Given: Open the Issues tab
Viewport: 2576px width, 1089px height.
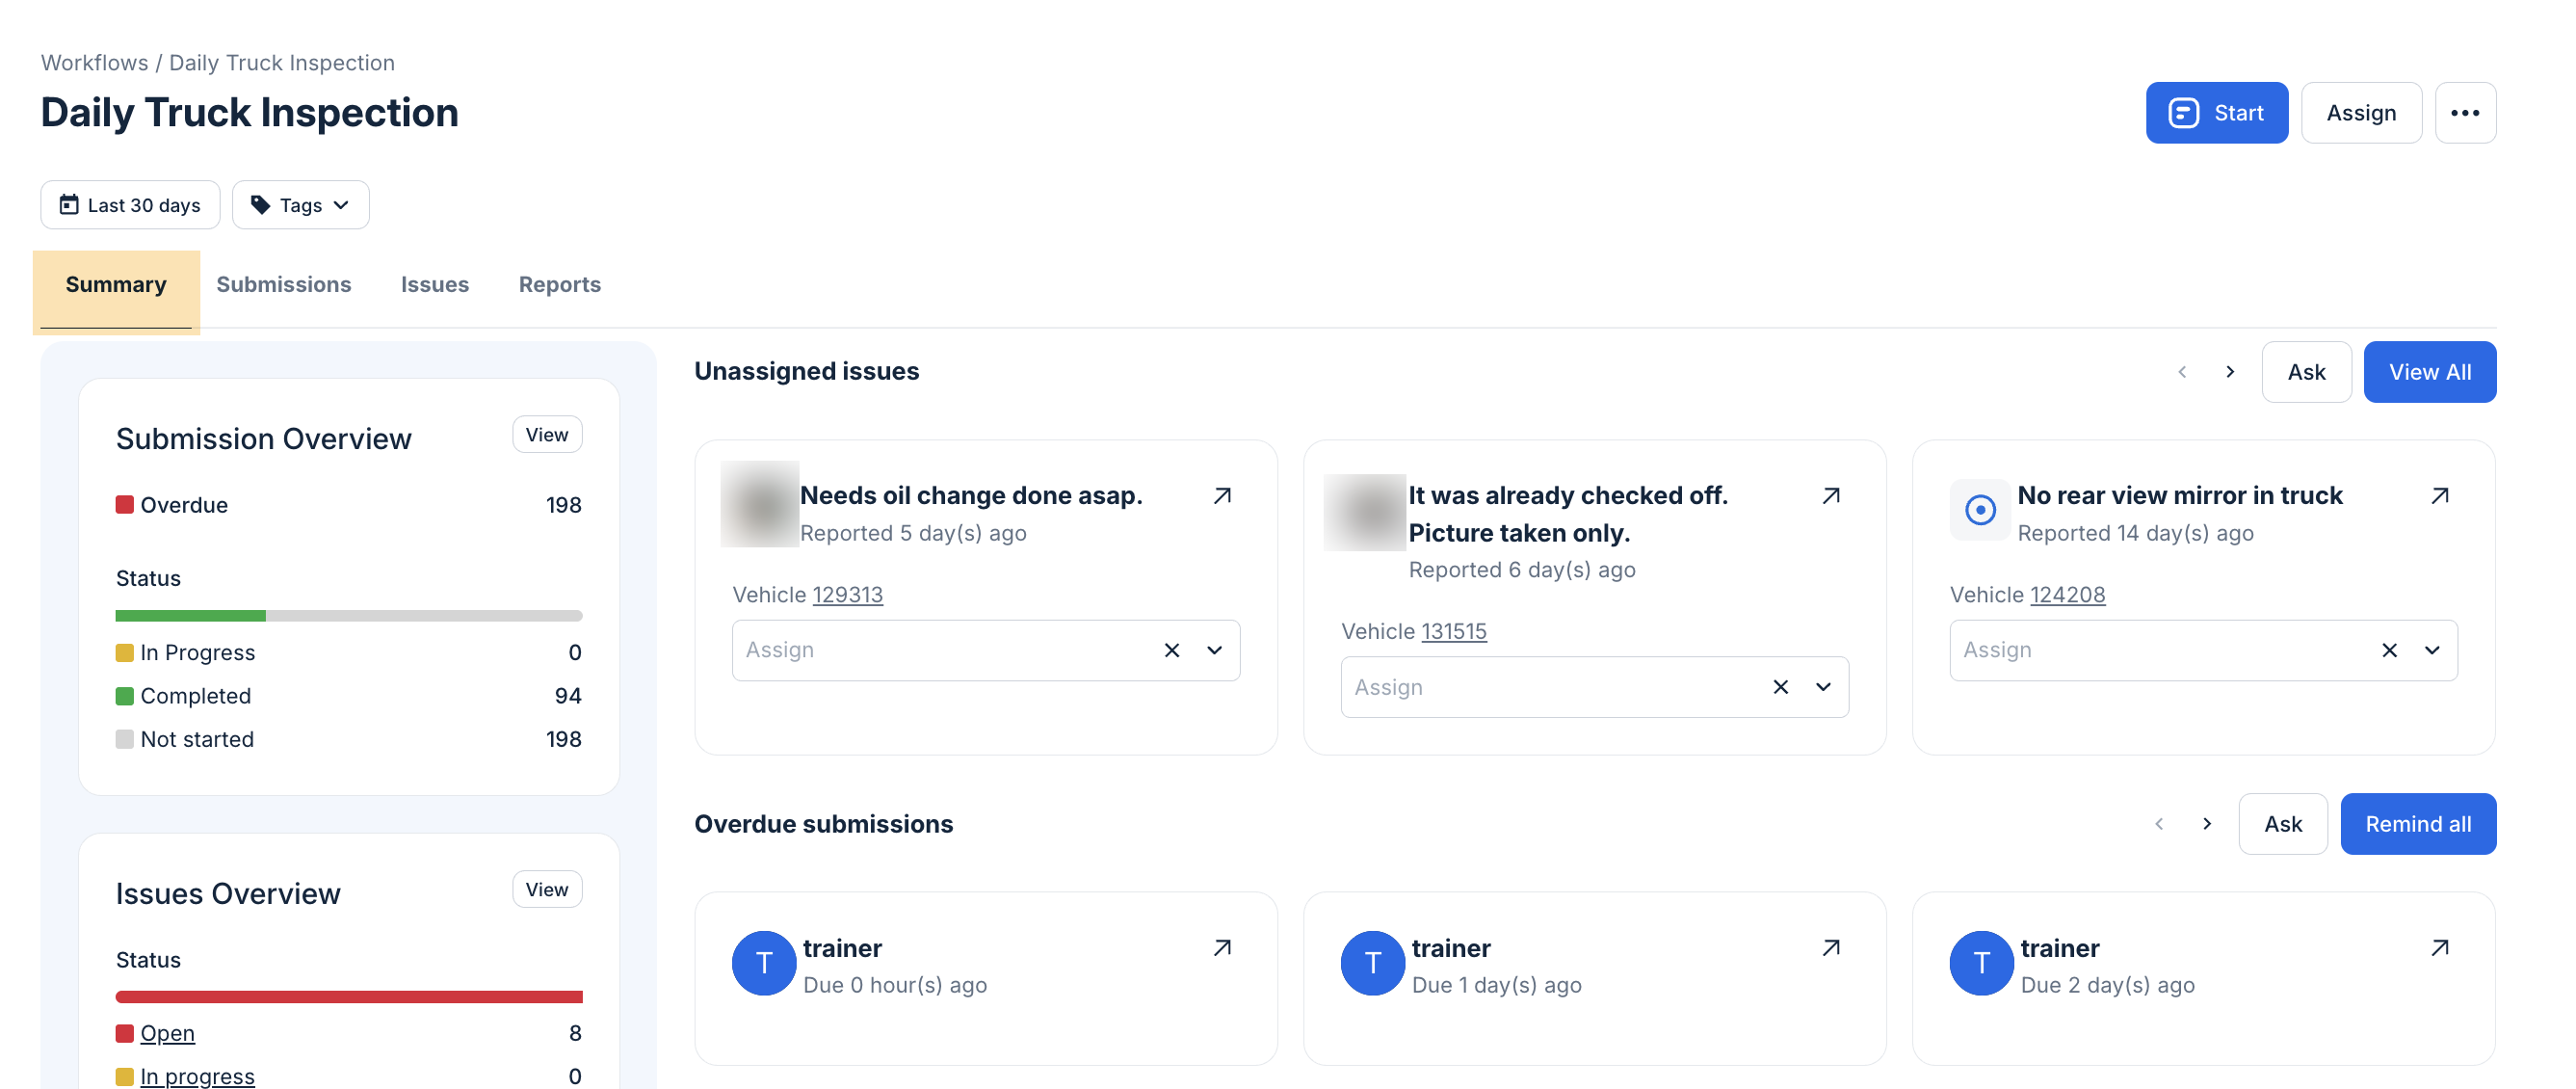Looking at the screenshot, I should (x=435, y=284).
